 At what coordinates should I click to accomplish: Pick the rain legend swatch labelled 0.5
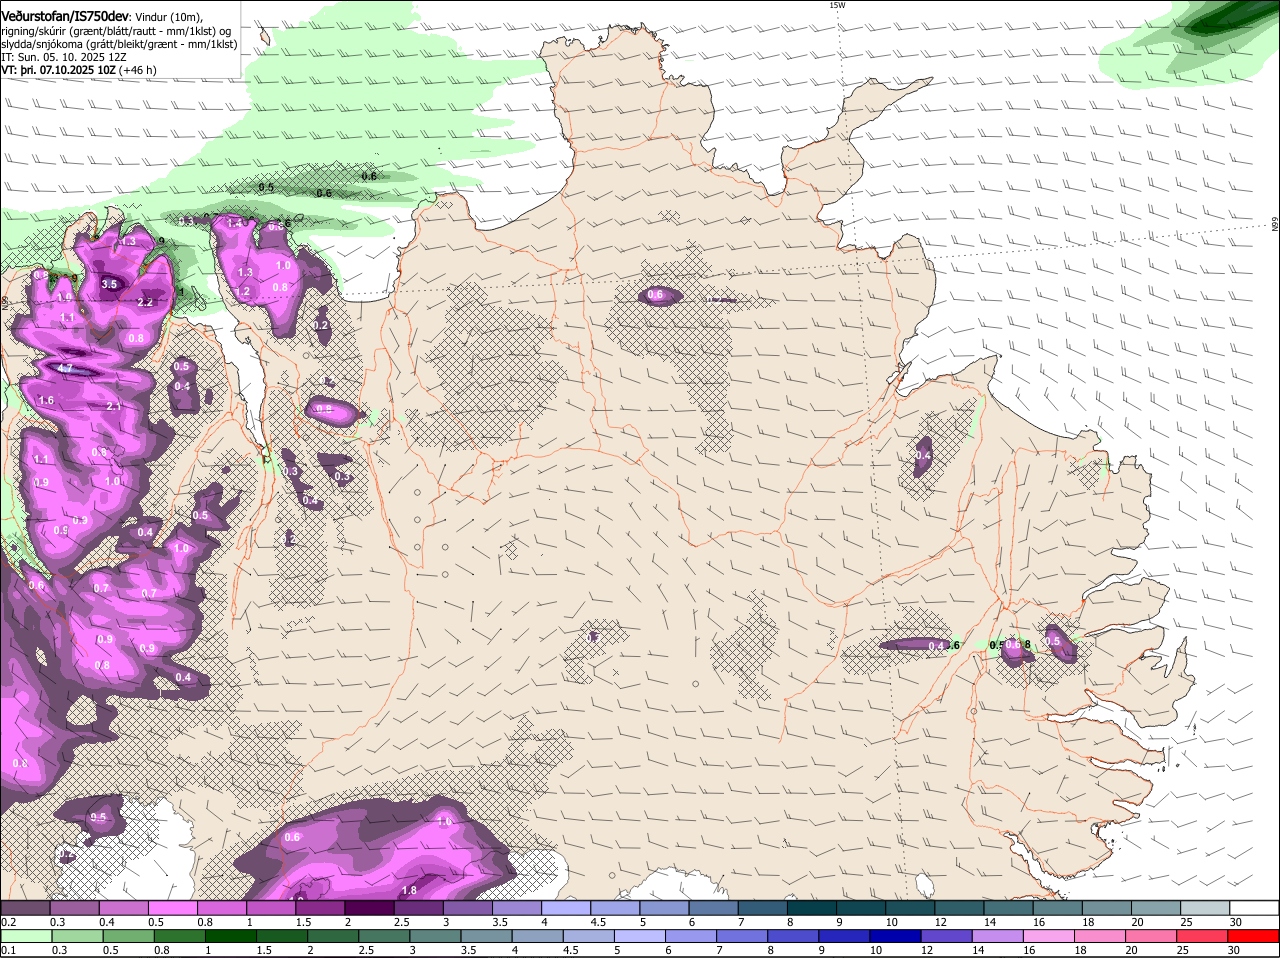[129, 936]
